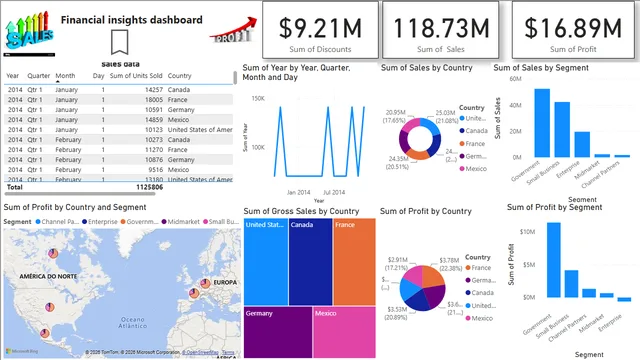Open the OpenStreetMap link on map
Viewport: 640px width, 360px height.
pos(200,352)
